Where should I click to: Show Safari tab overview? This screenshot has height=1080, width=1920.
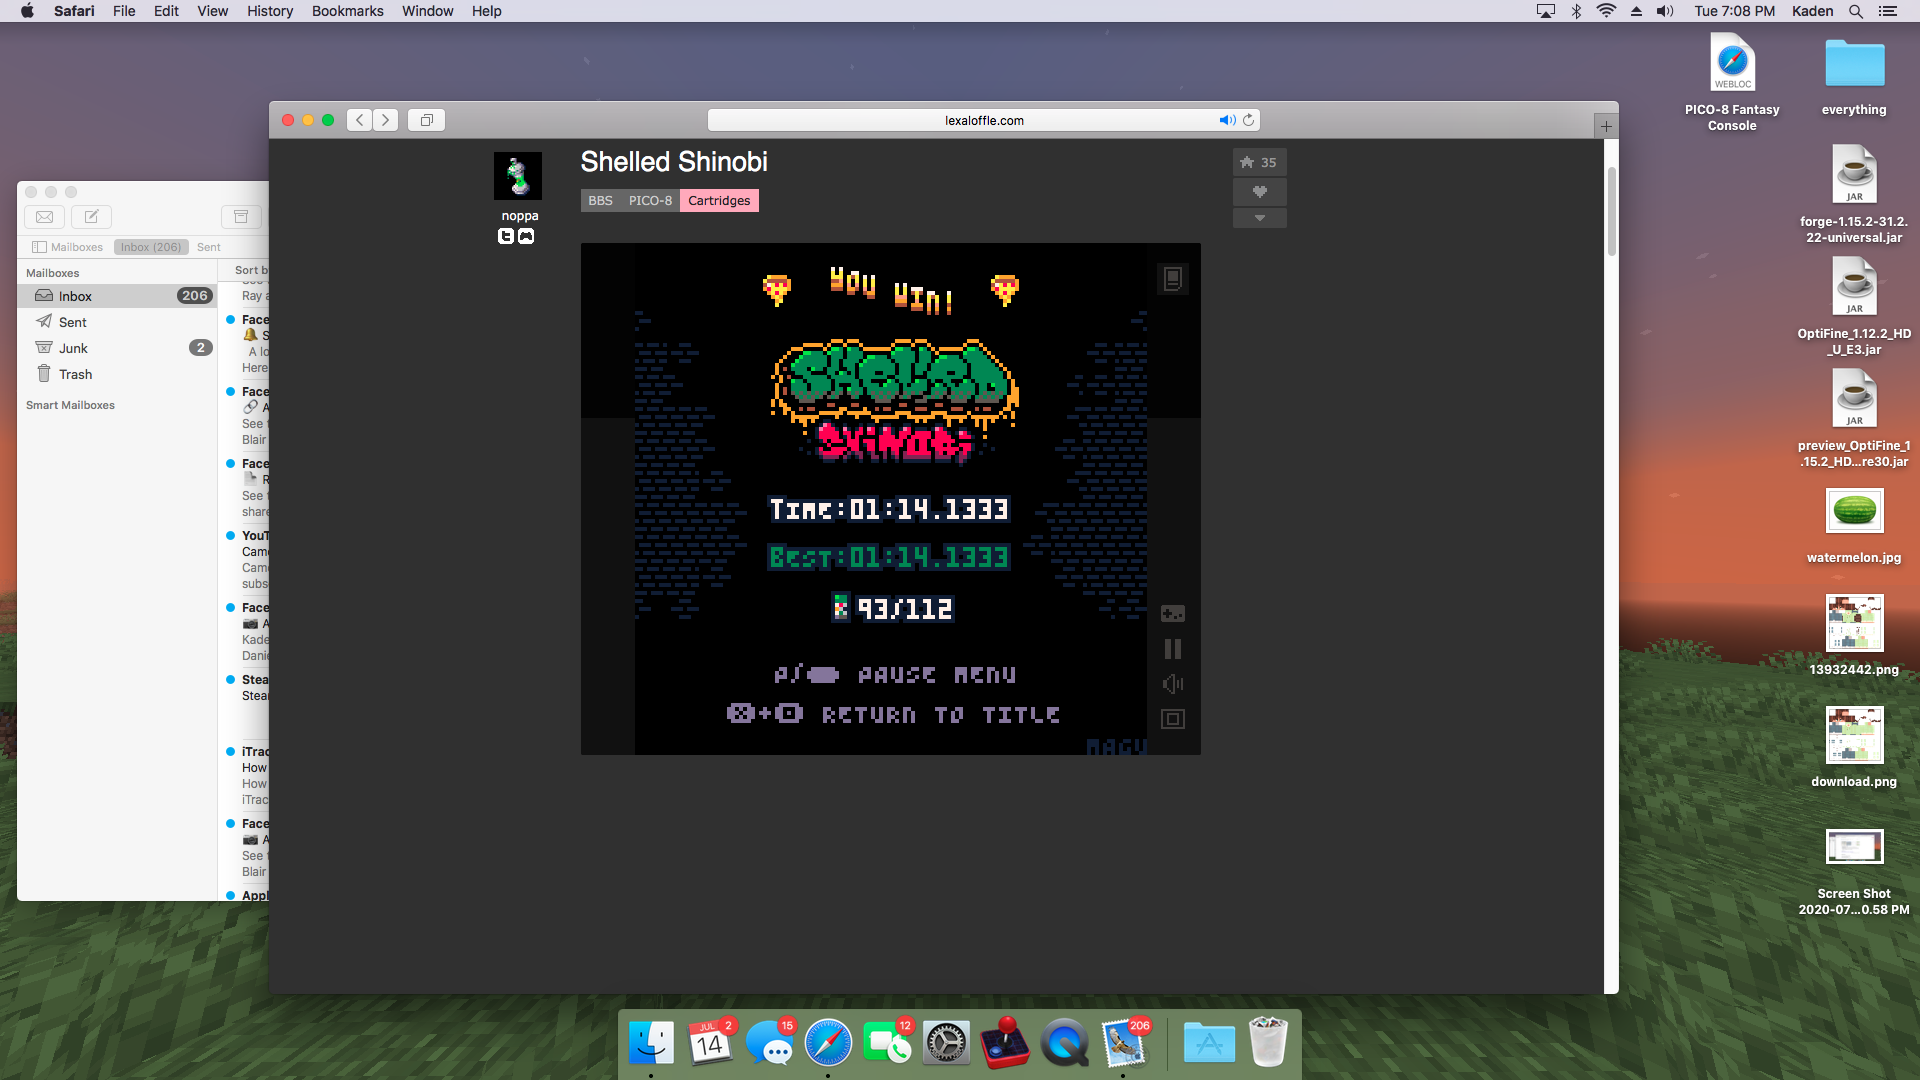[426, 120]
